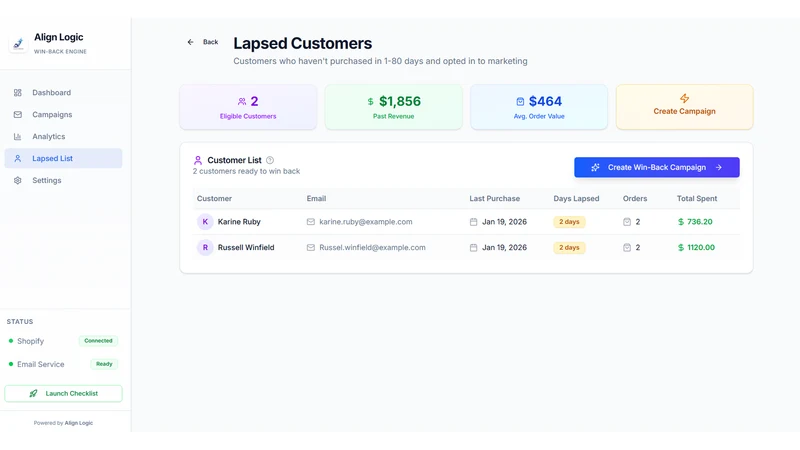Click the Lapsed List person icon
This screenshot has height=450, width=800.
tap(18, 159)
